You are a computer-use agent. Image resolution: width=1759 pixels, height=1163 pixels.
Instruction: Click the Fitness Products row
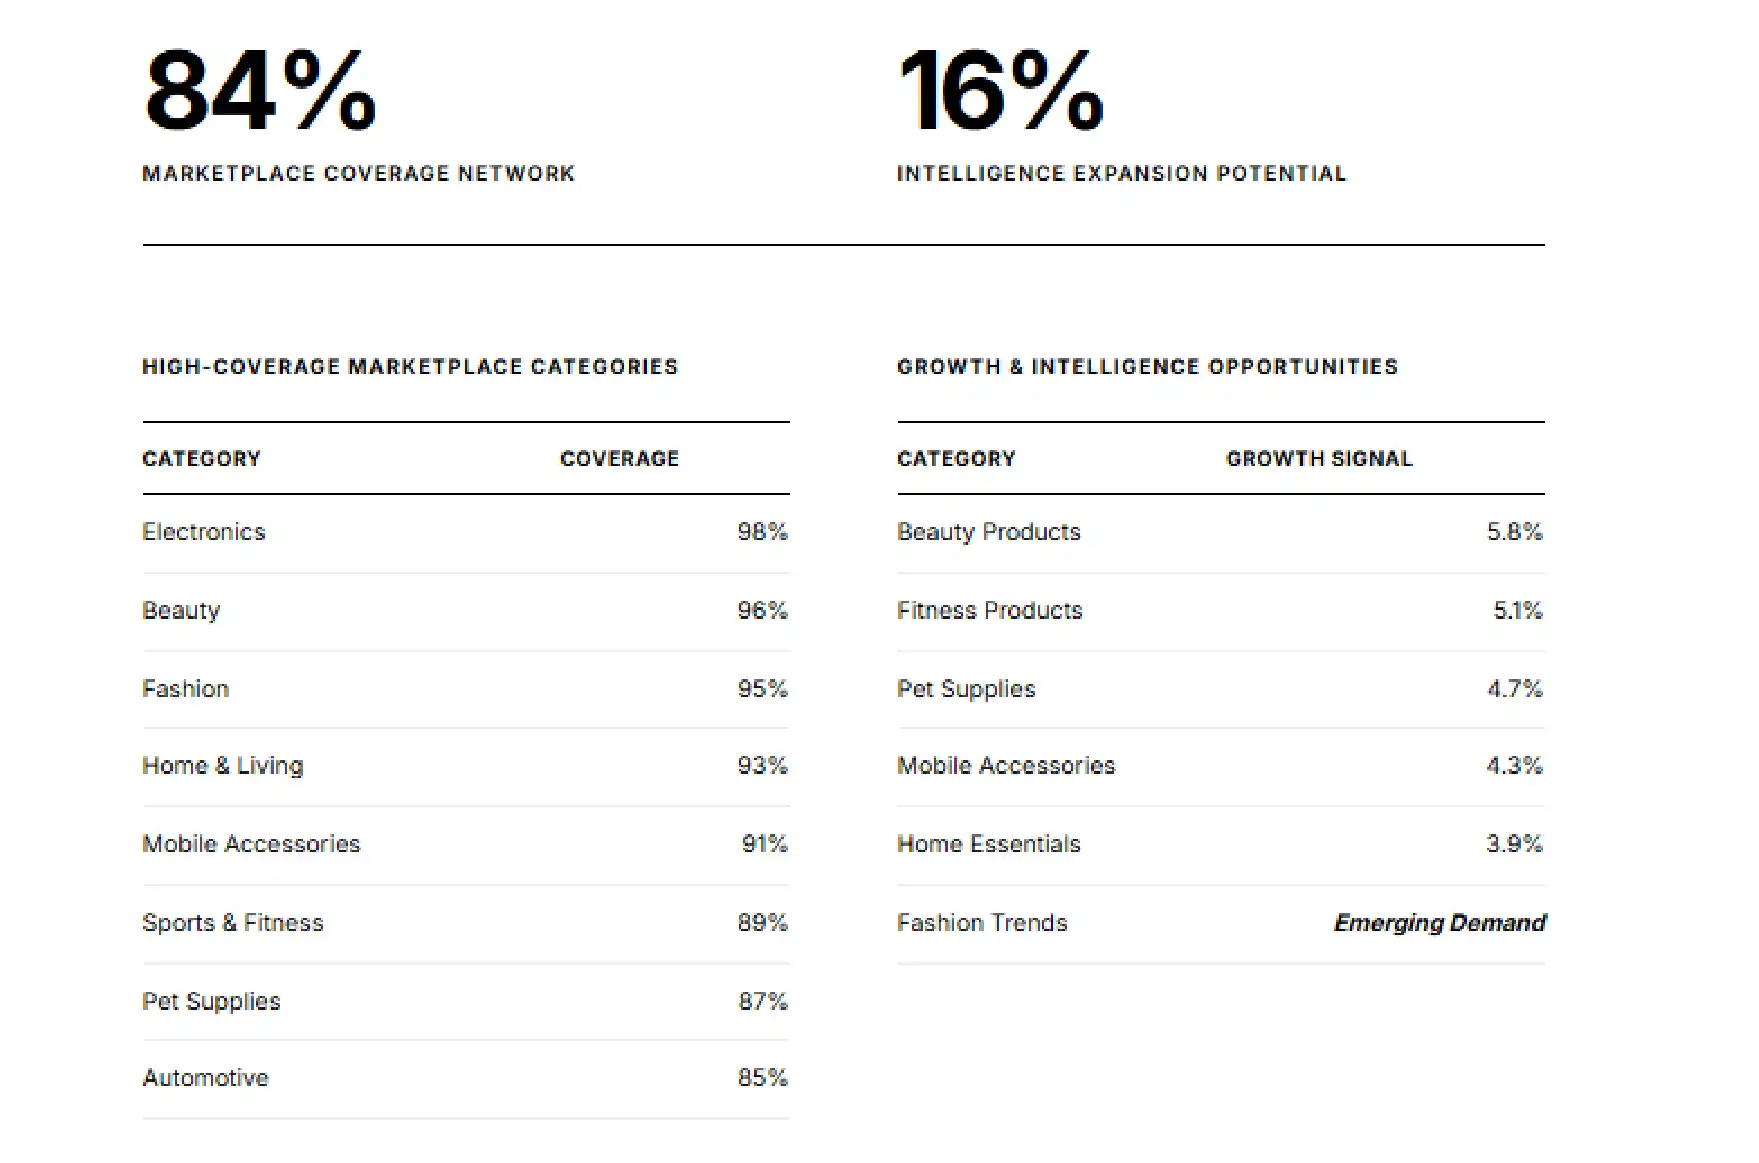tap(1221, 611)
